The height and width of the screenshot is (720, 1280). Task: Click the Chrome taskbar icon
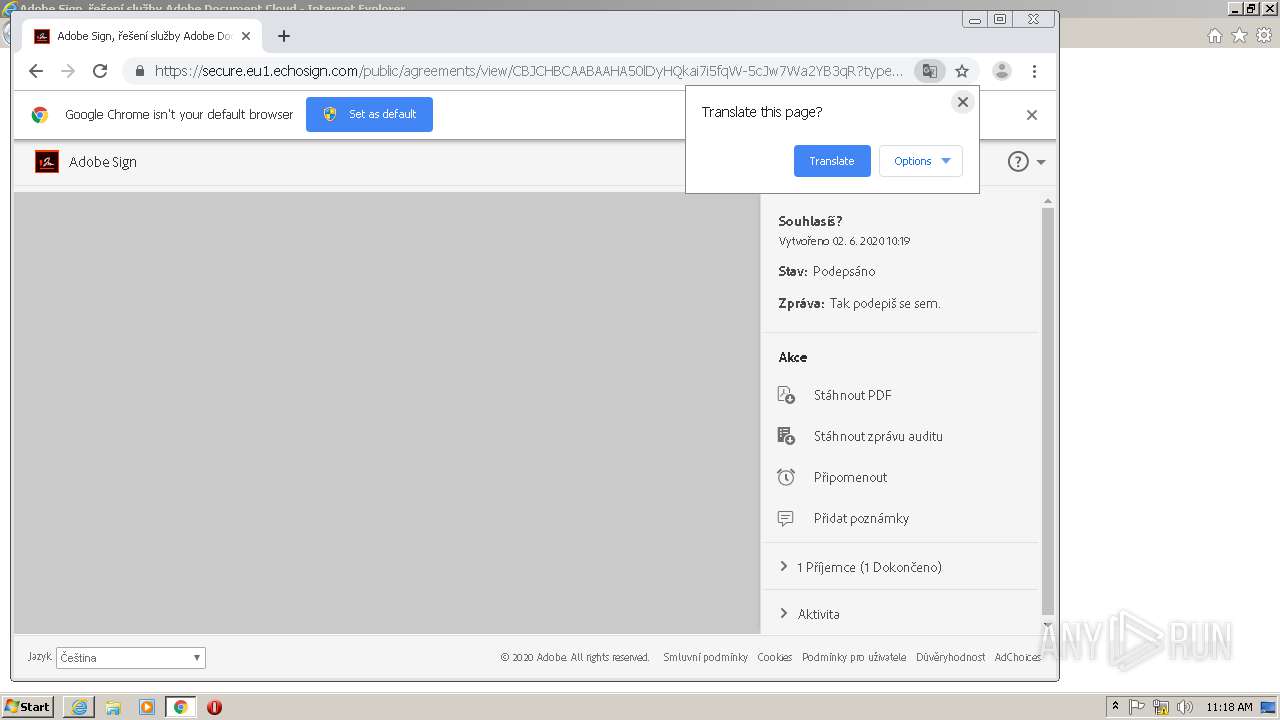click(180, 707)
